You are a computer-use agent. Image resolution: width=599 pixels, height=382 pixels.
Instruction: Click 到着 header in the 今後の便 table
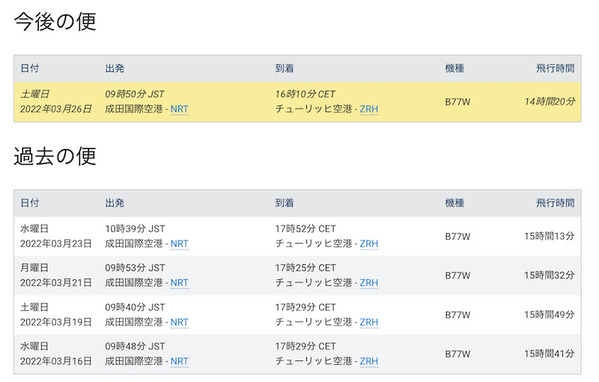click(x=285, y=68)
